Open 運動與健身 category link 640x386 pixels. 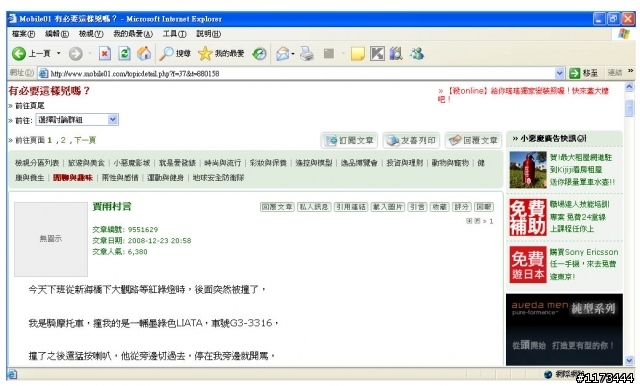165,178
